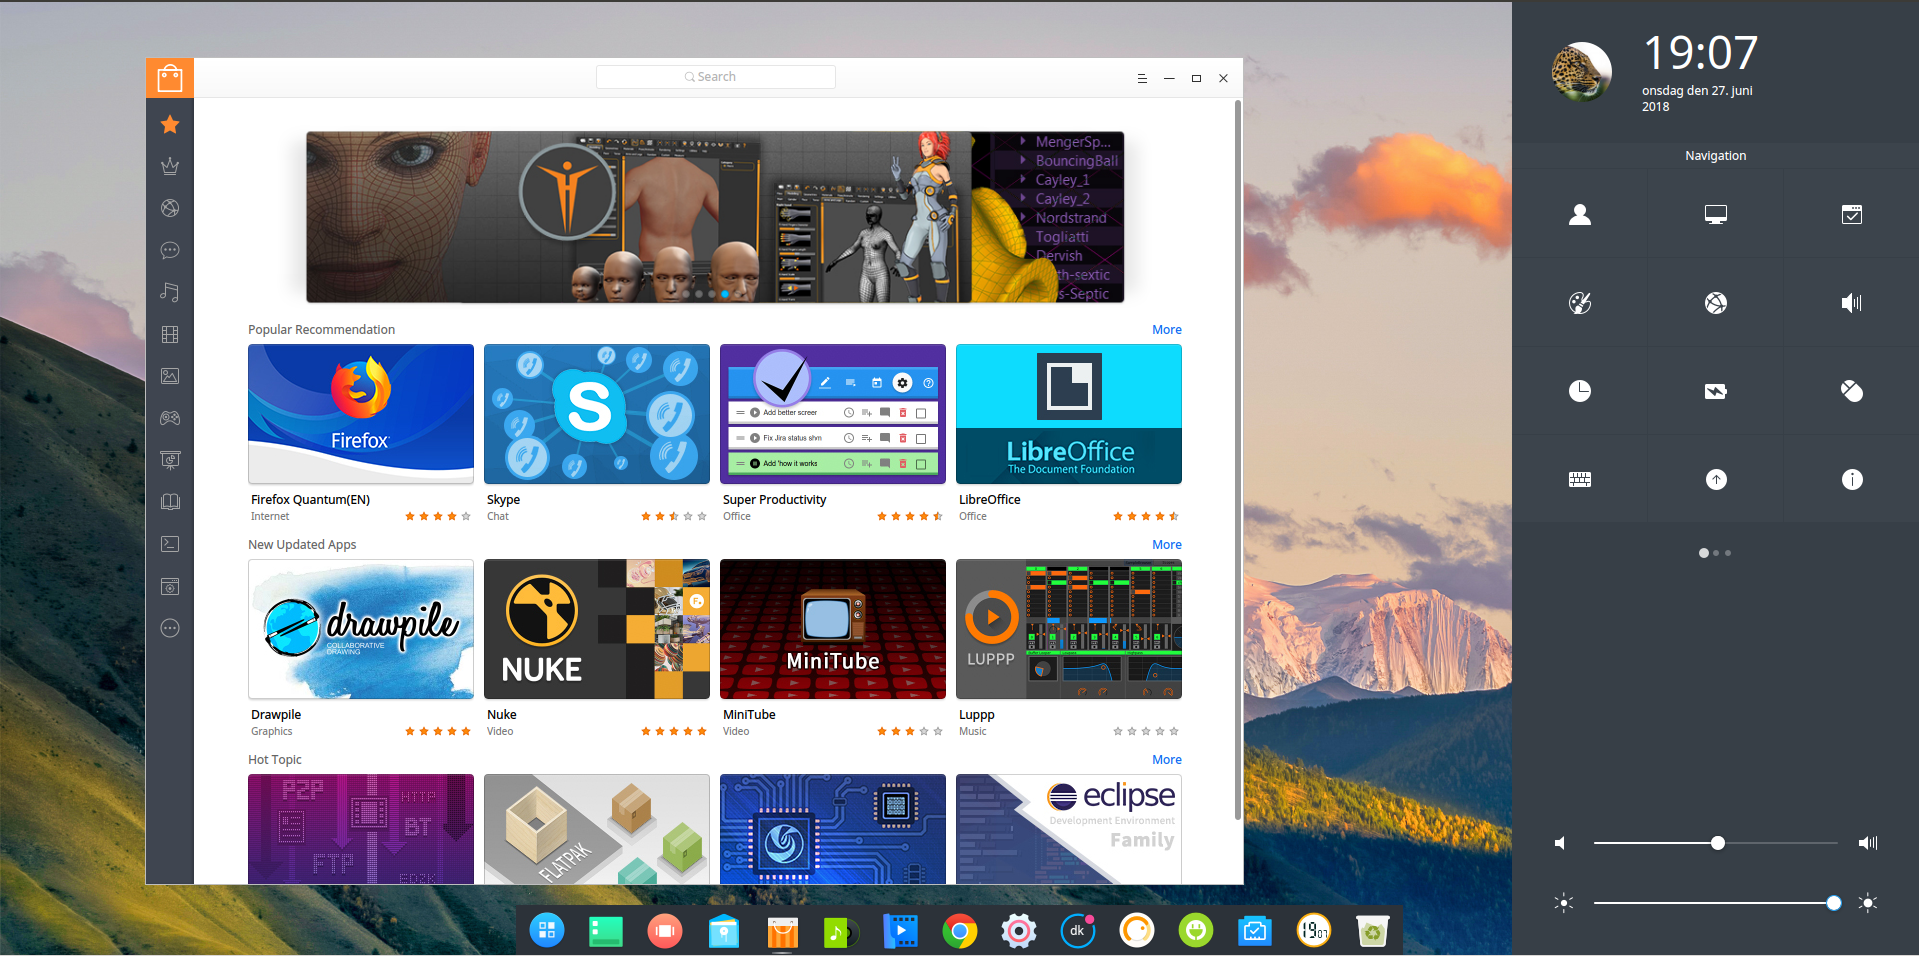Open Personalization palette in Navigation panel

(x=1580, y=303)
